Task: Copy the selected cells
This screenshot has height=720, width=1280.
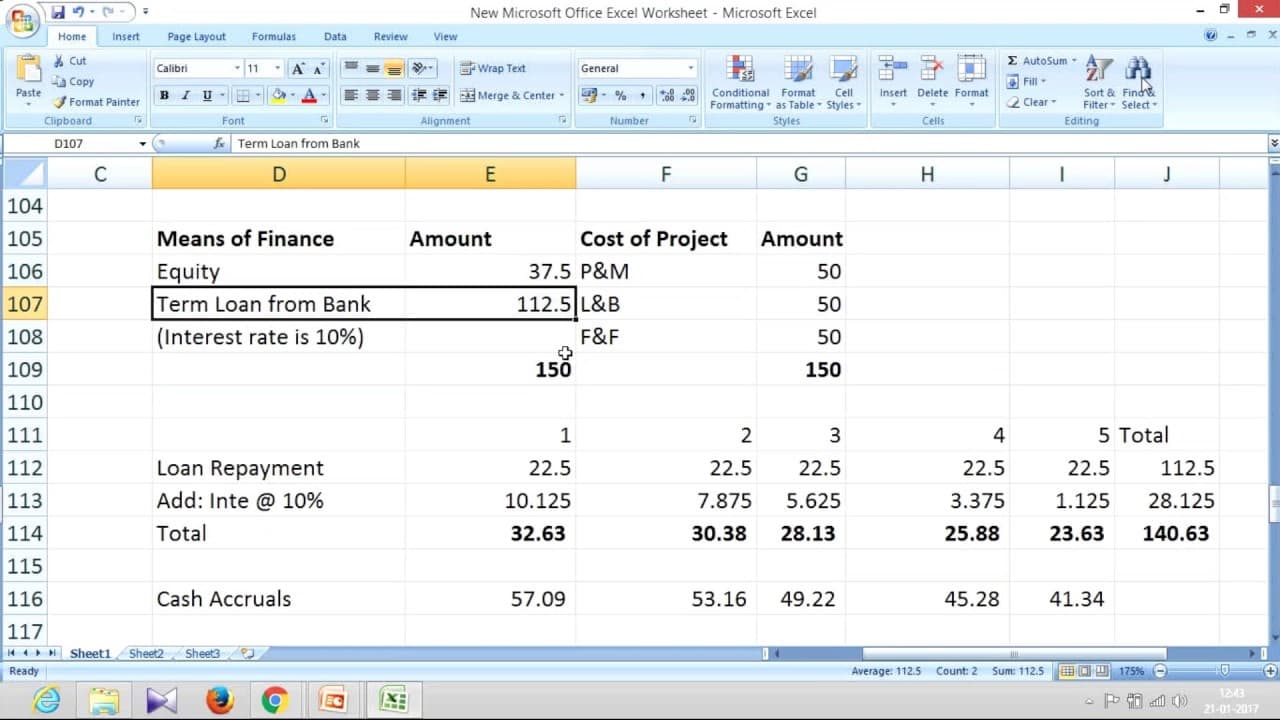Action: point(73,82)
